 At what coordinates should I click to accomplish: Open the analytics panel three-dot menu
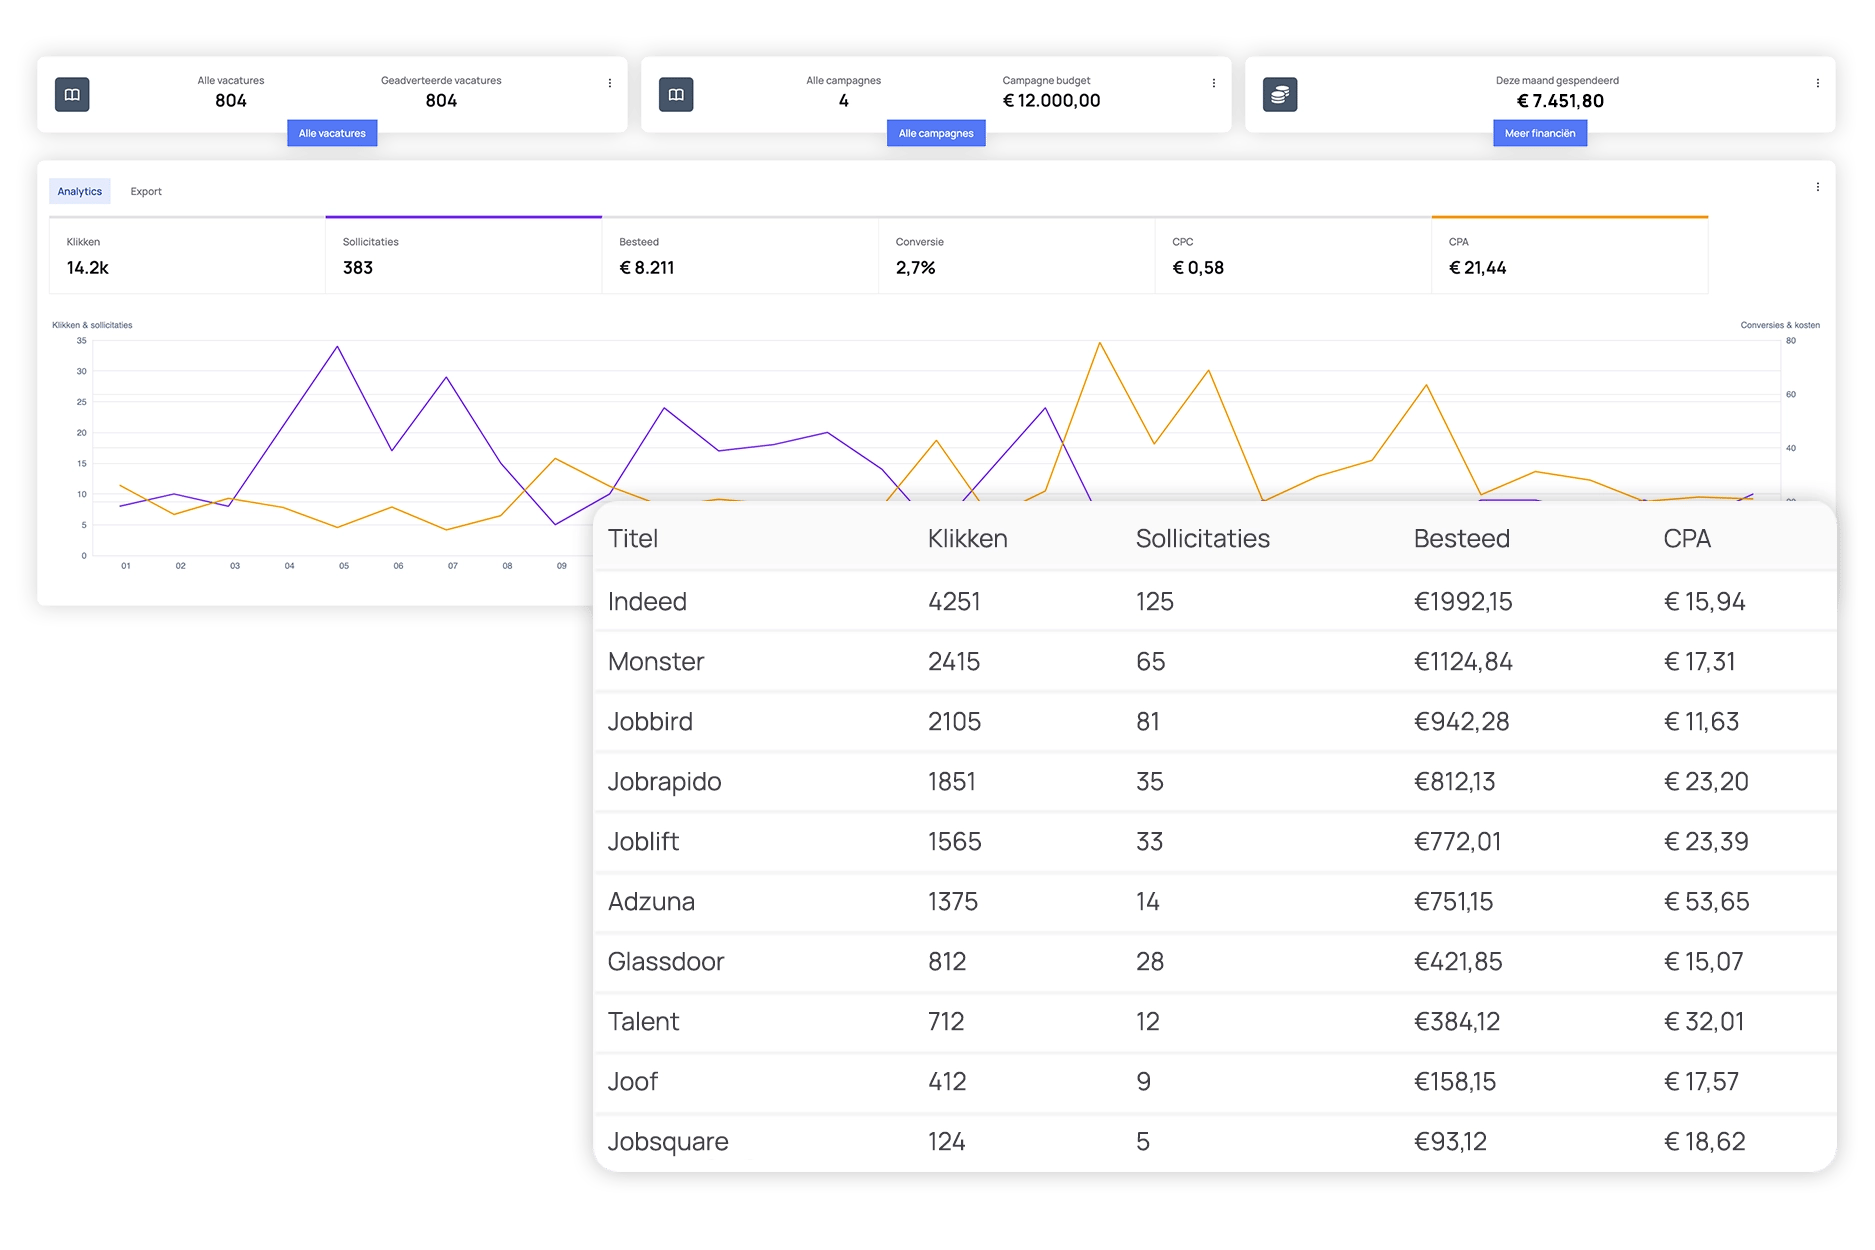(x=1818, y=187)
